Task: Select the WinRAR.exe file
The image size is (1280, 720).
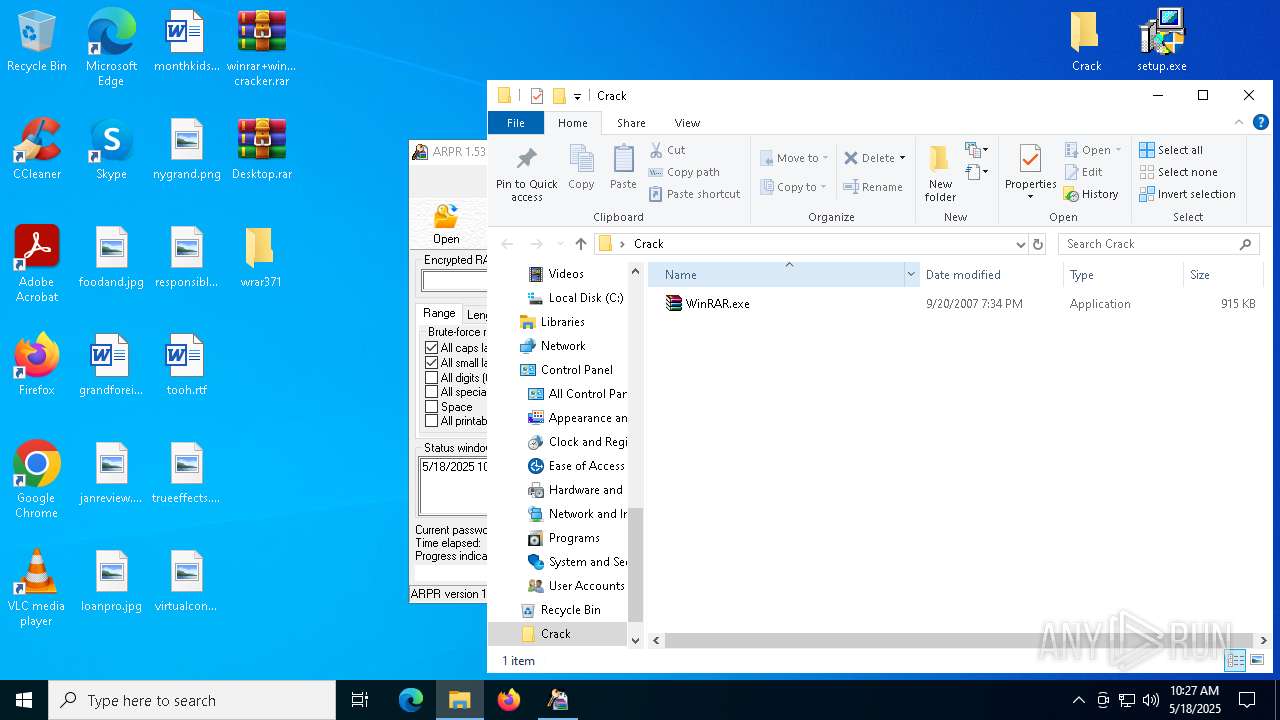Action: tap(707, 304)
